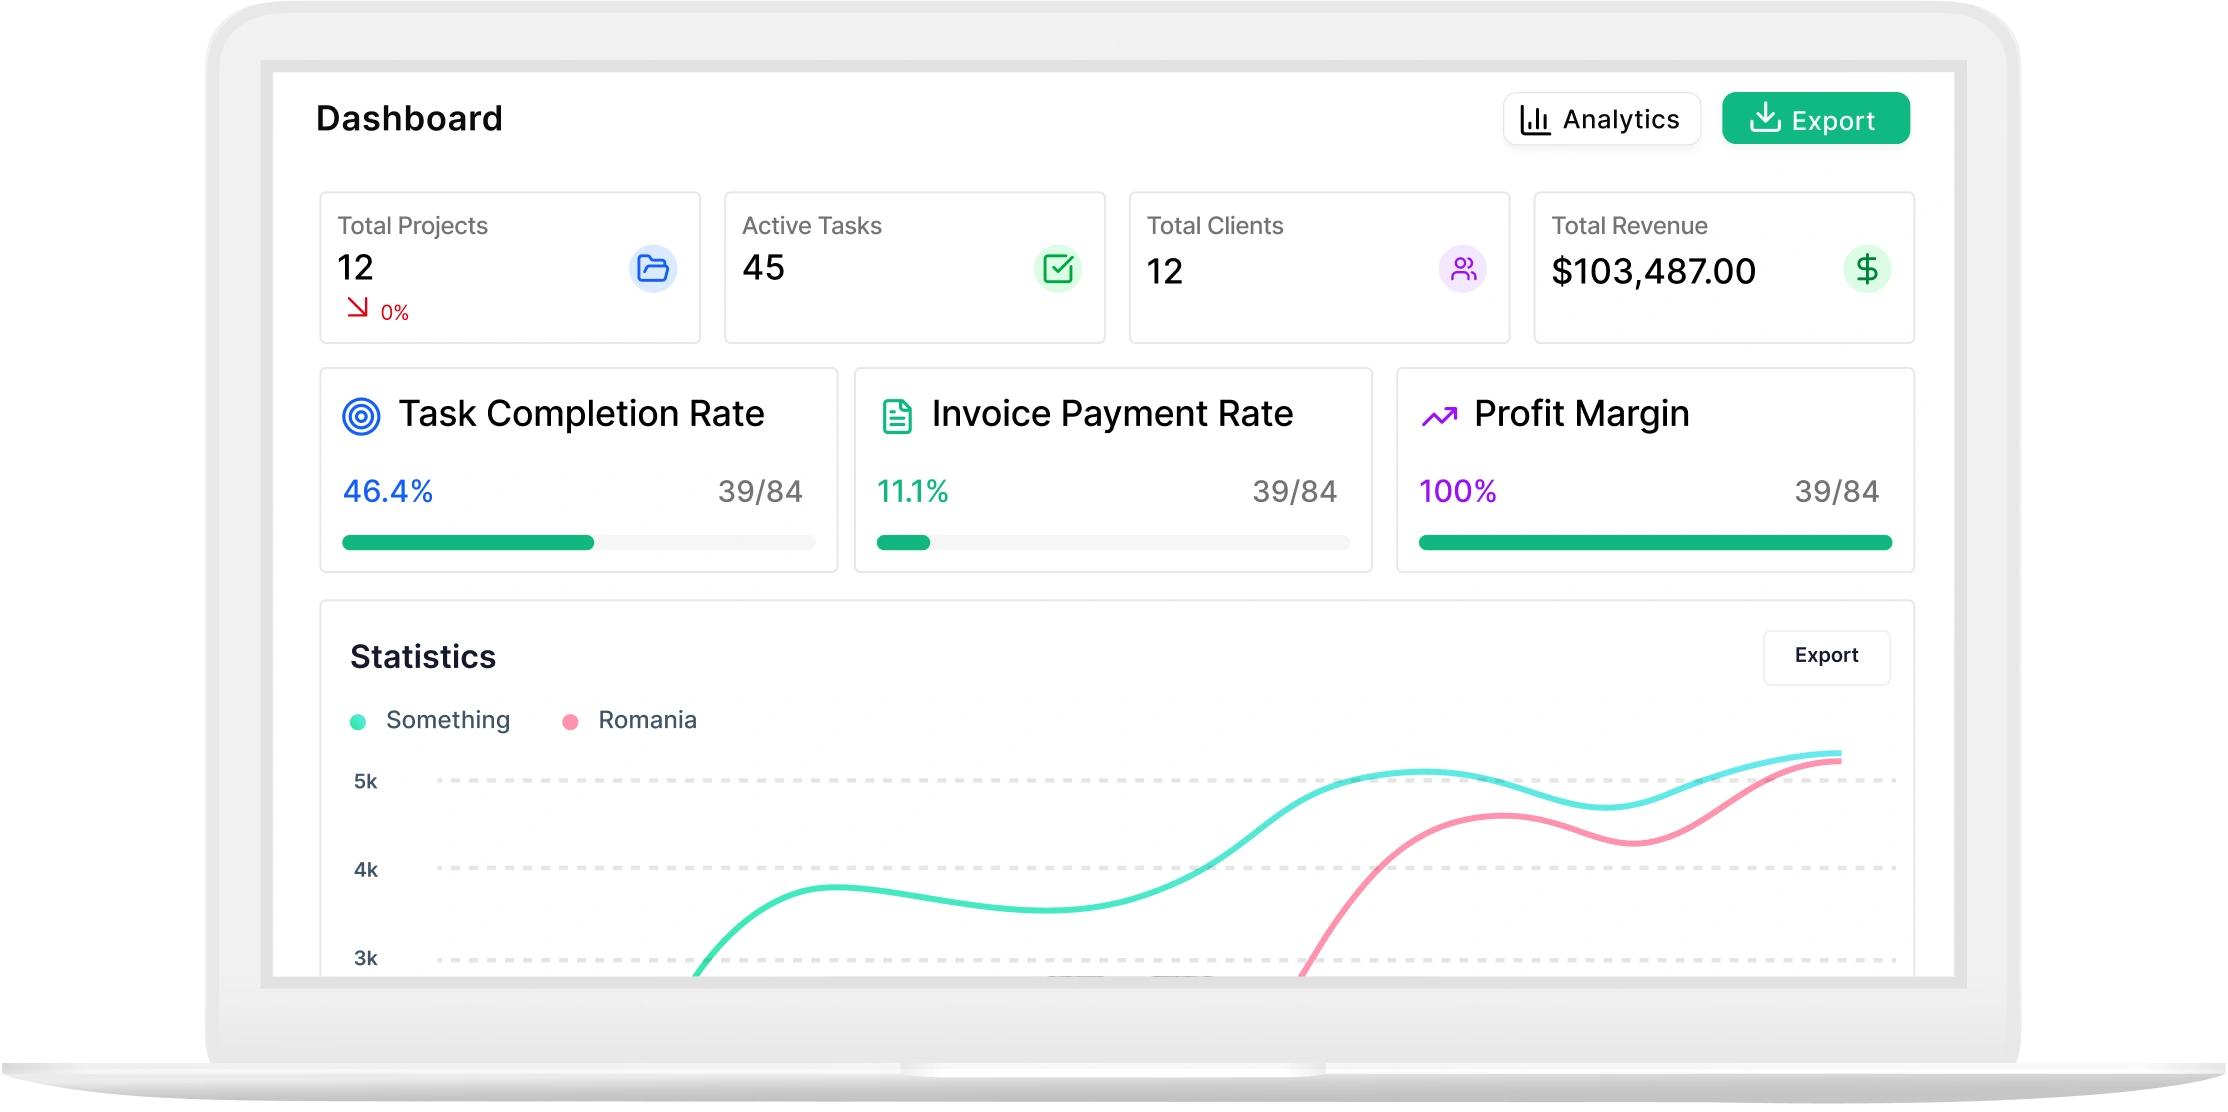Click the red down-arrow trend icon under 12
Screen dimensions: 2228x1112
[357, 307]
